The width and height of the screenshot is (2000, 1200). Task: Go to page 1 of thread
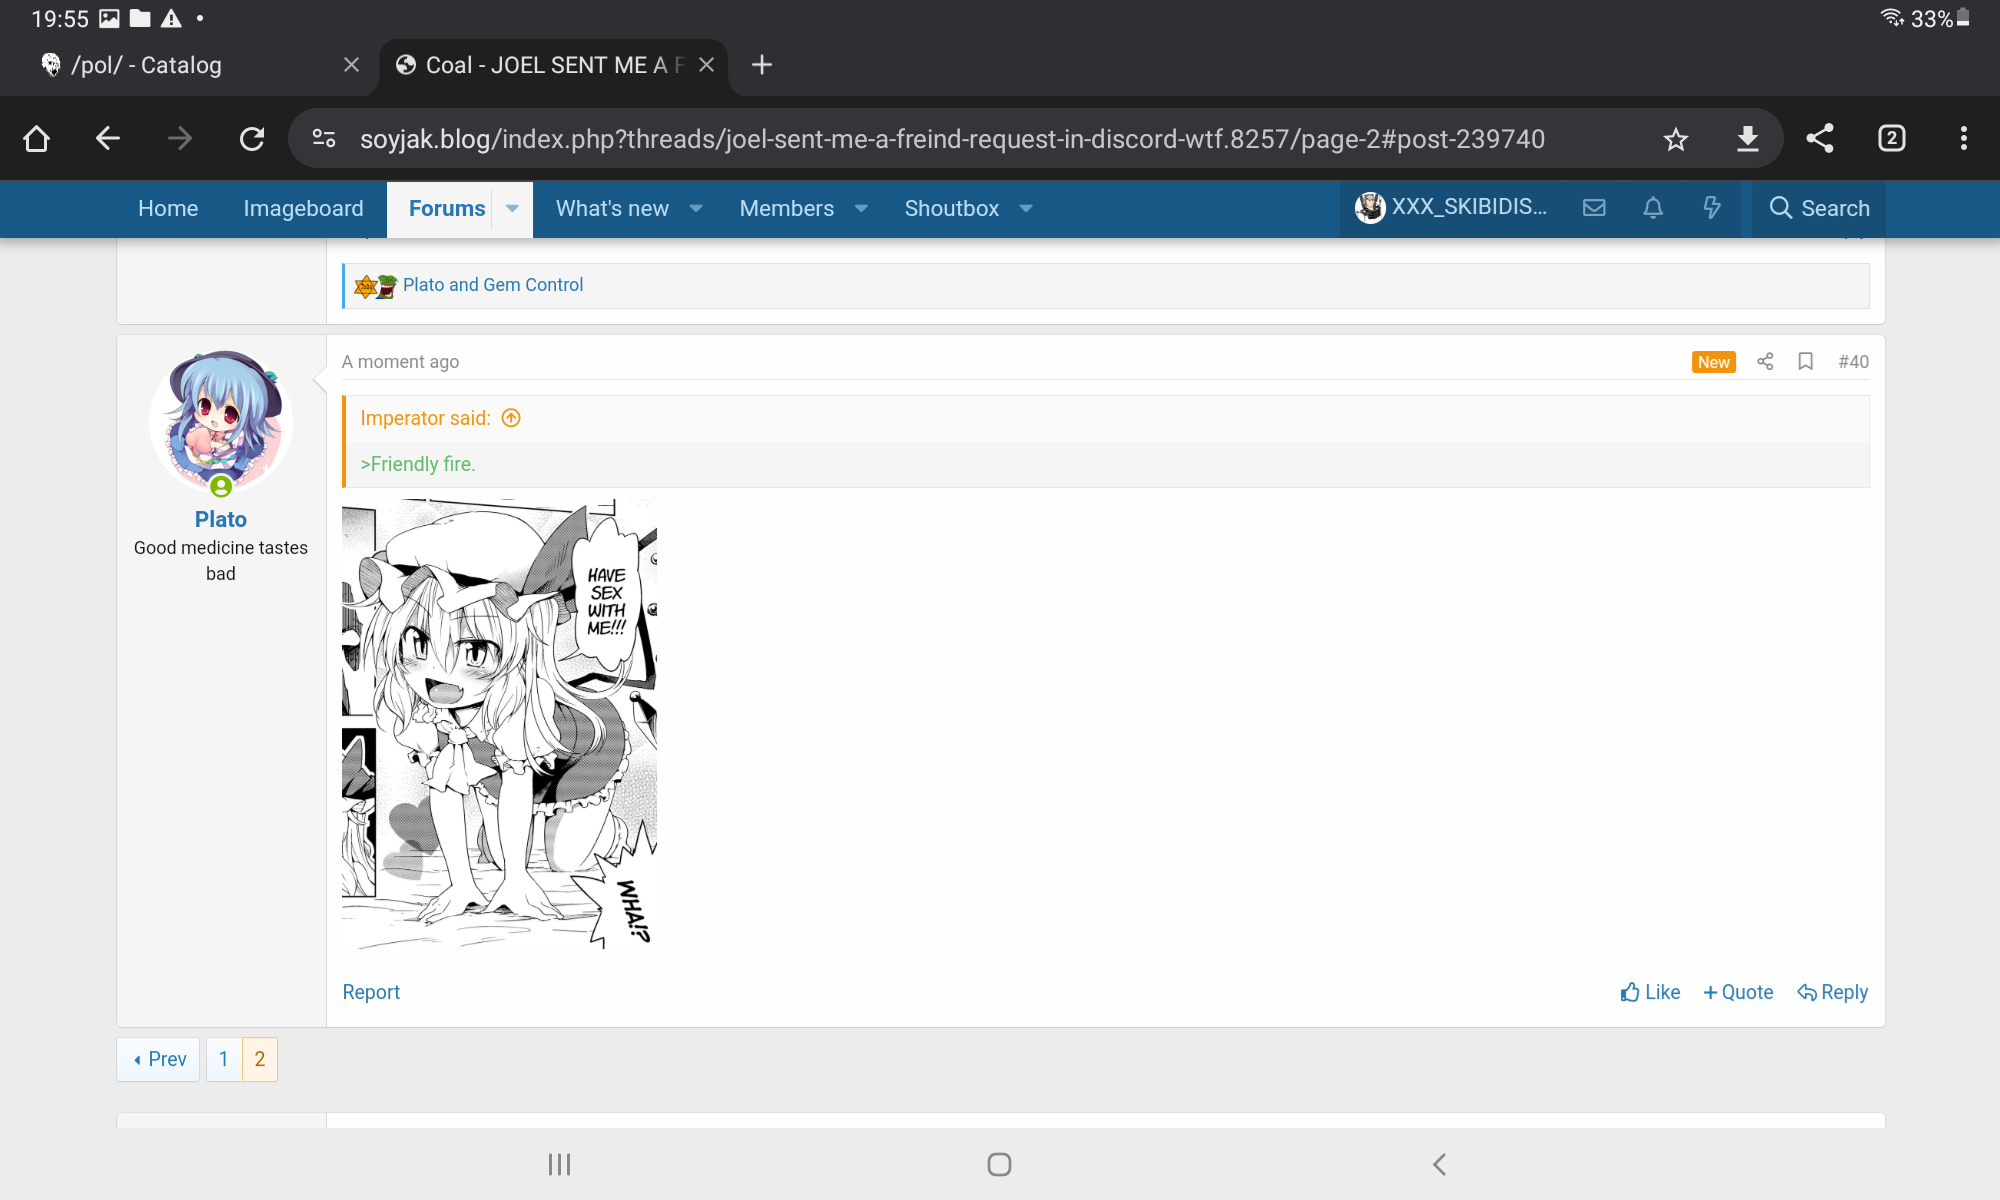click(x=224, y=1059)
